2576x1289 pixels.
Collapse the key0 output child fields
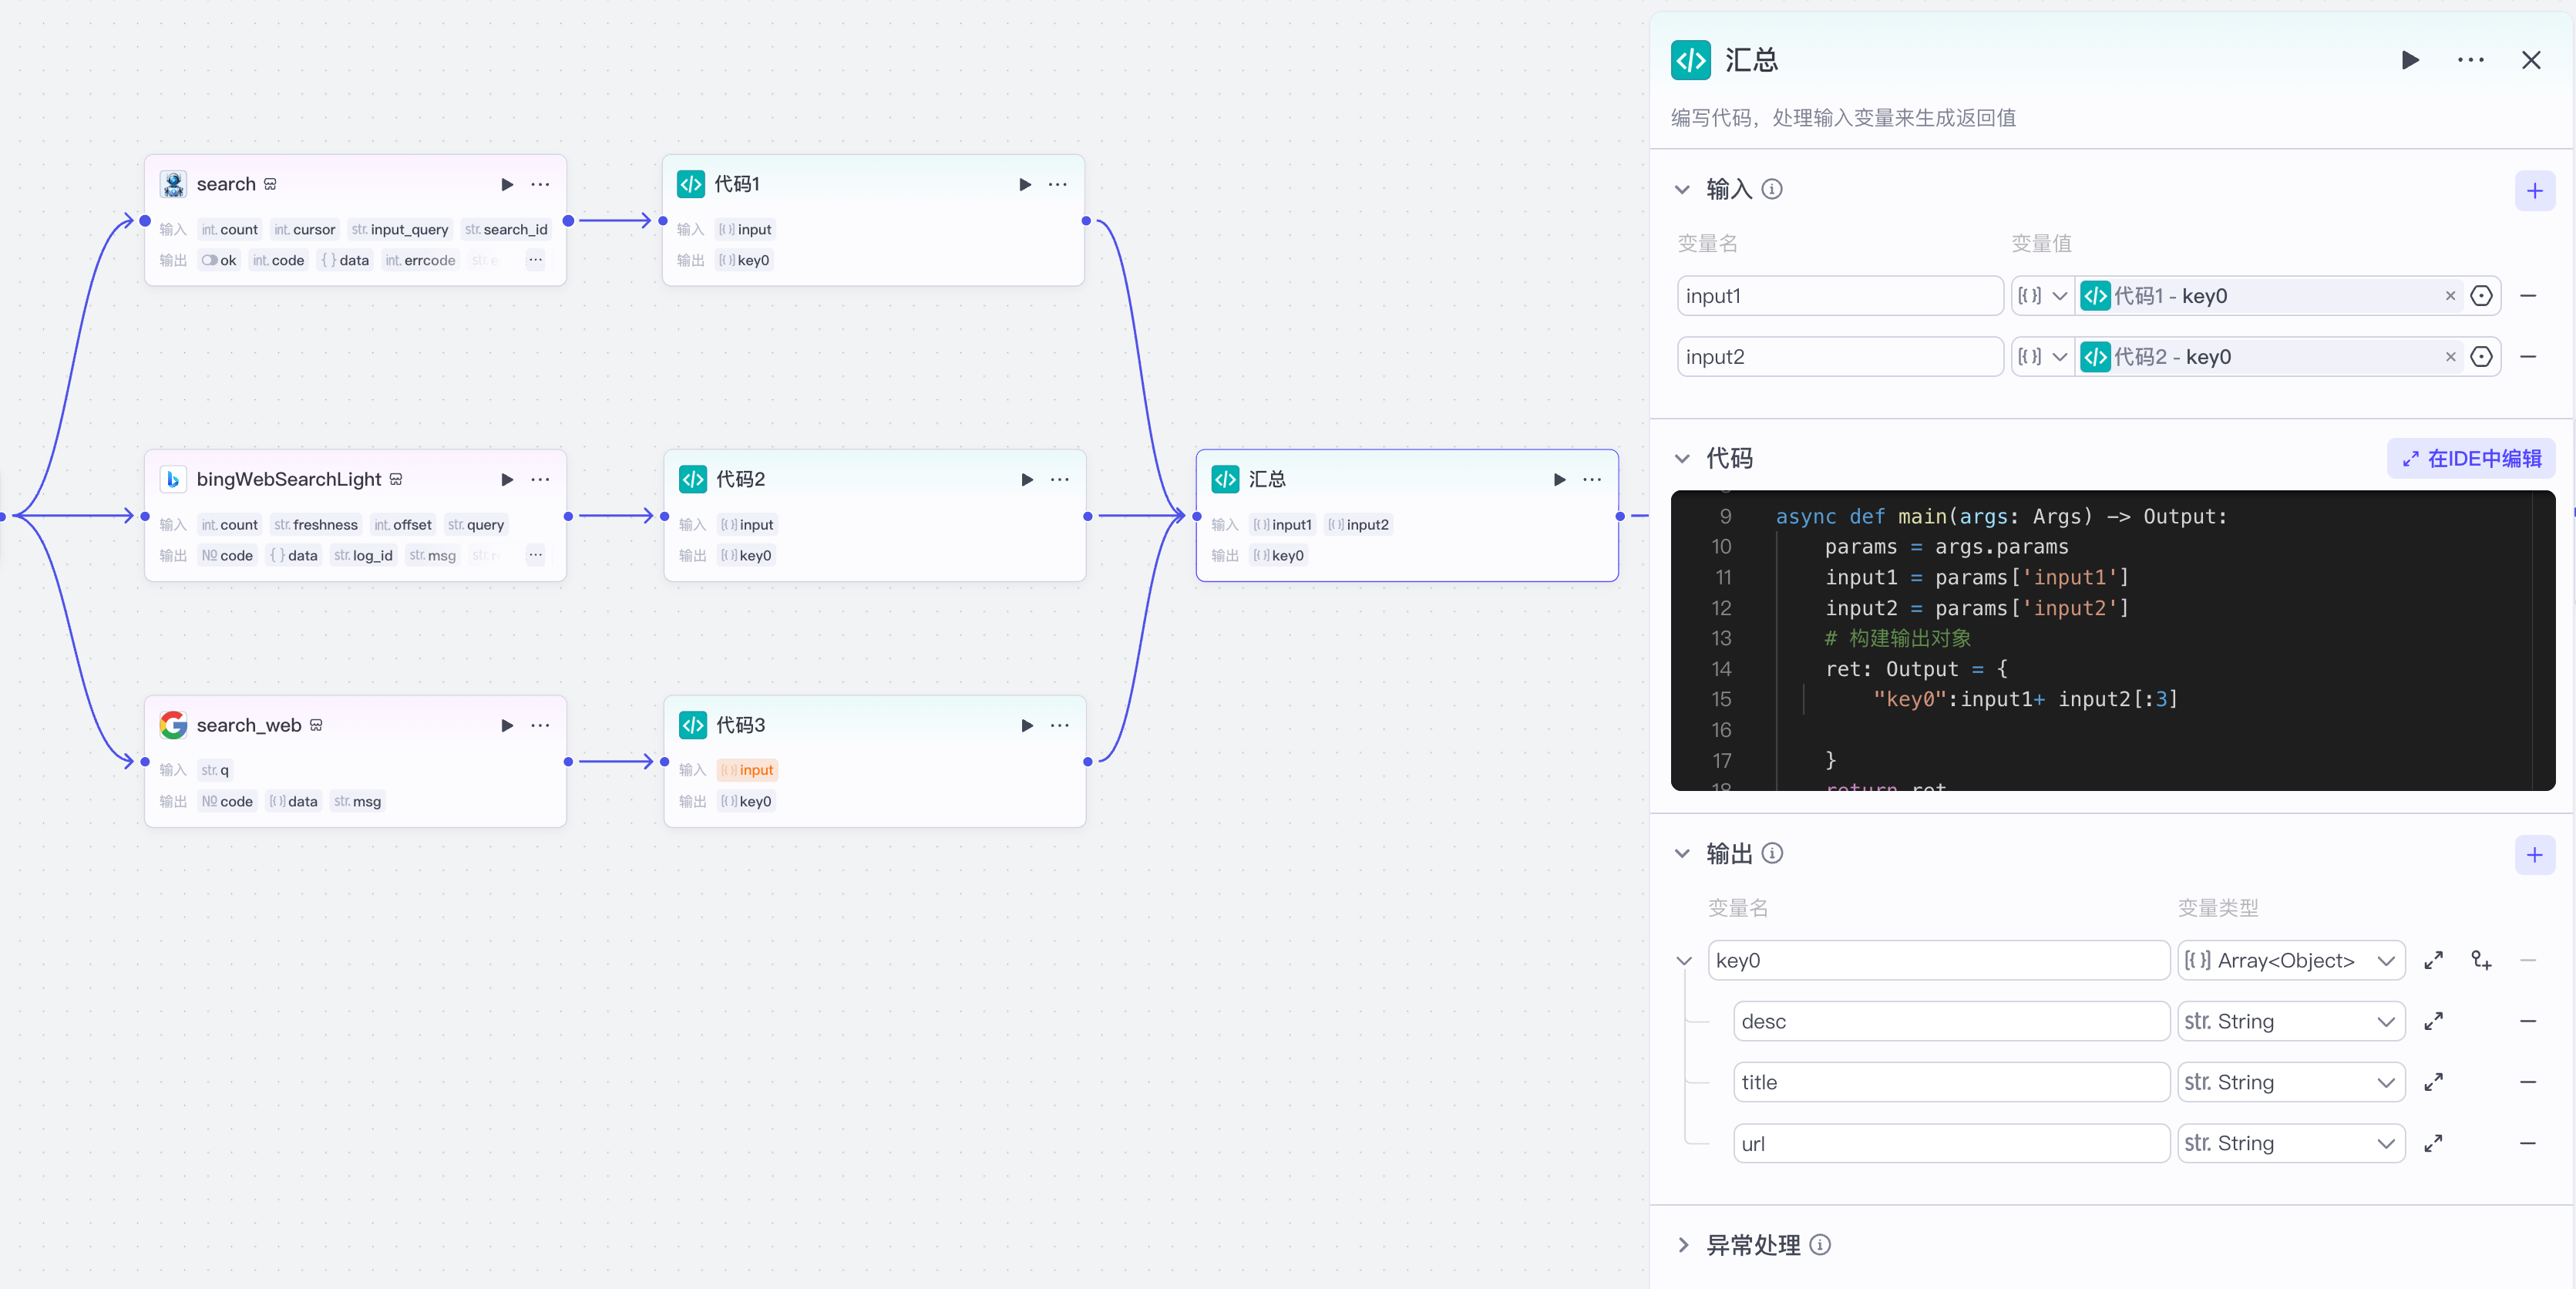1684,960
